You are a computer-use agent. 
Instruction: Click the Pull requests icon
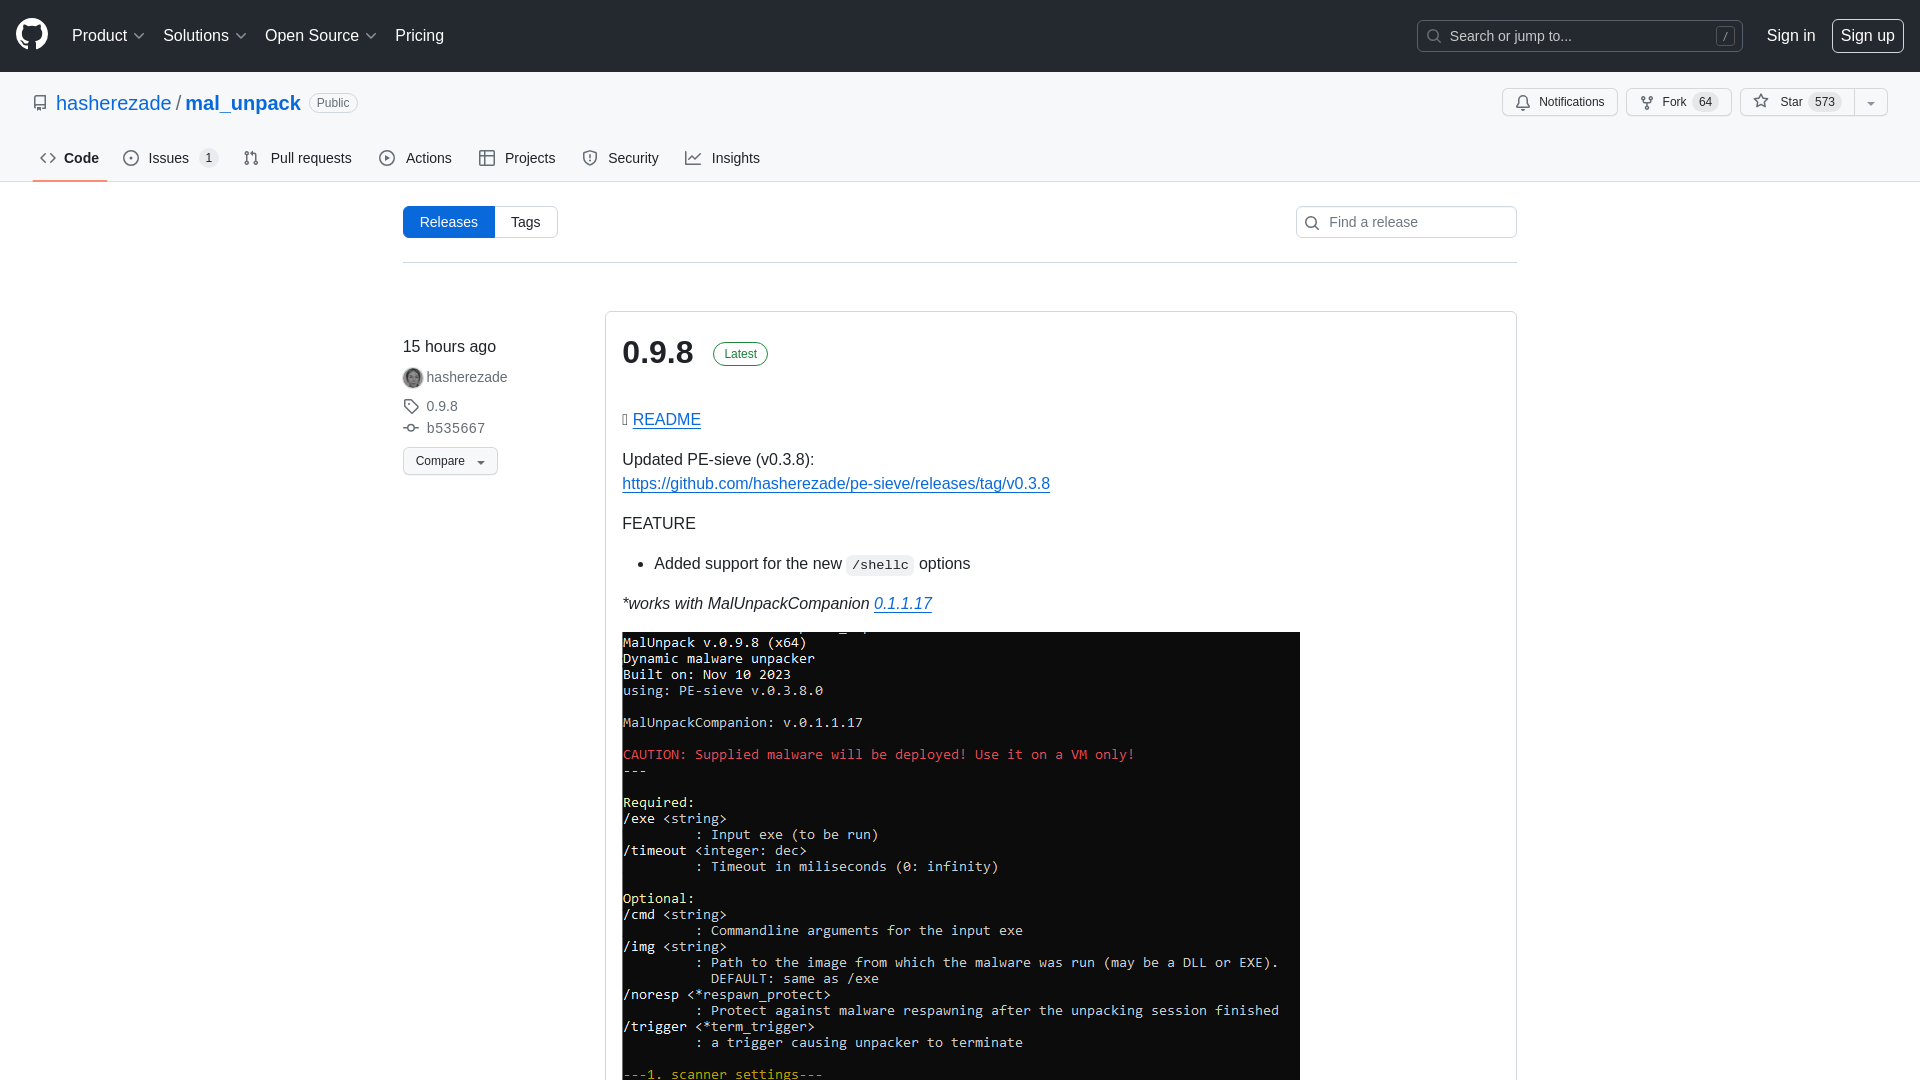[251, 158]
